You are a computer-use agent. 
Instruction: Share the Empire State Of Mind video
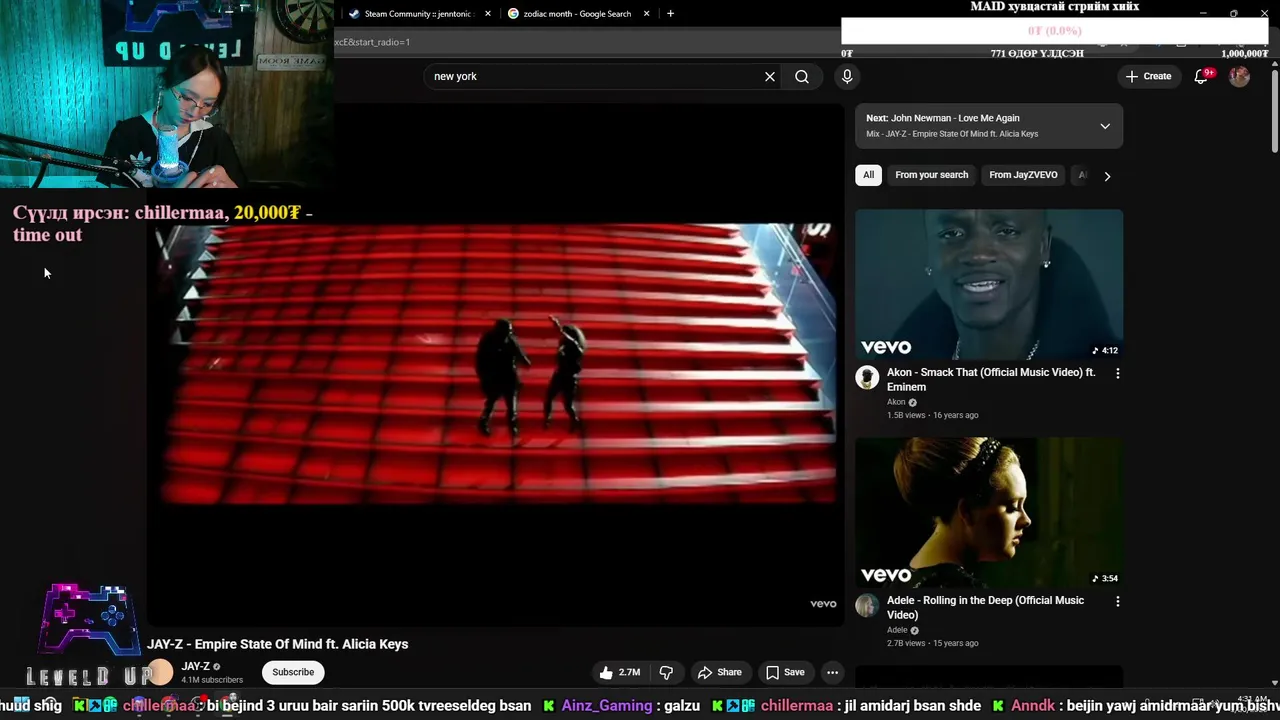tap(720, 672)
